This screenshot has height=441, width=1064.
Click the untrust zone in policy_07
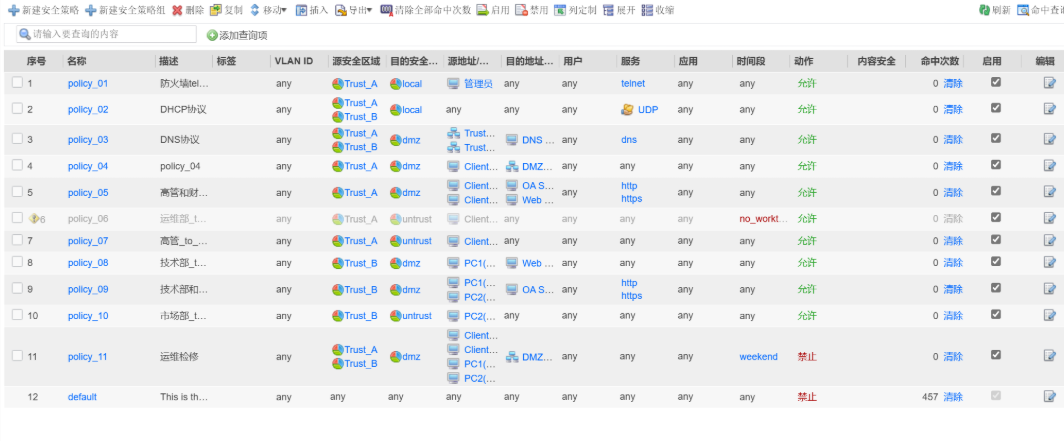point(411,241)
